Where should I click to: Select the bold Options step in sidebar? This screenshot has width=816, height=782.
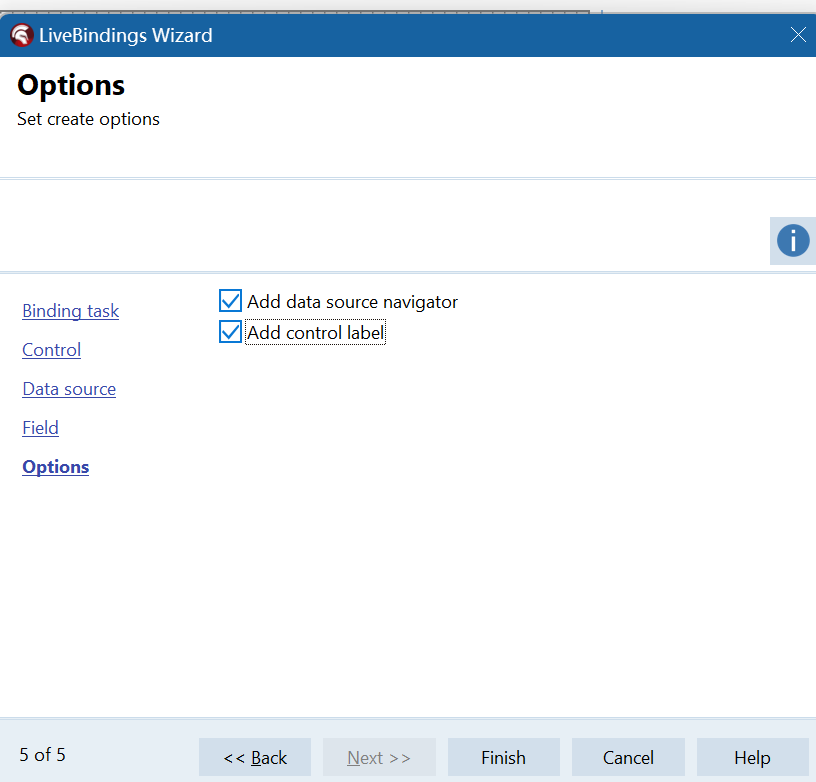(x=55, y=467)
